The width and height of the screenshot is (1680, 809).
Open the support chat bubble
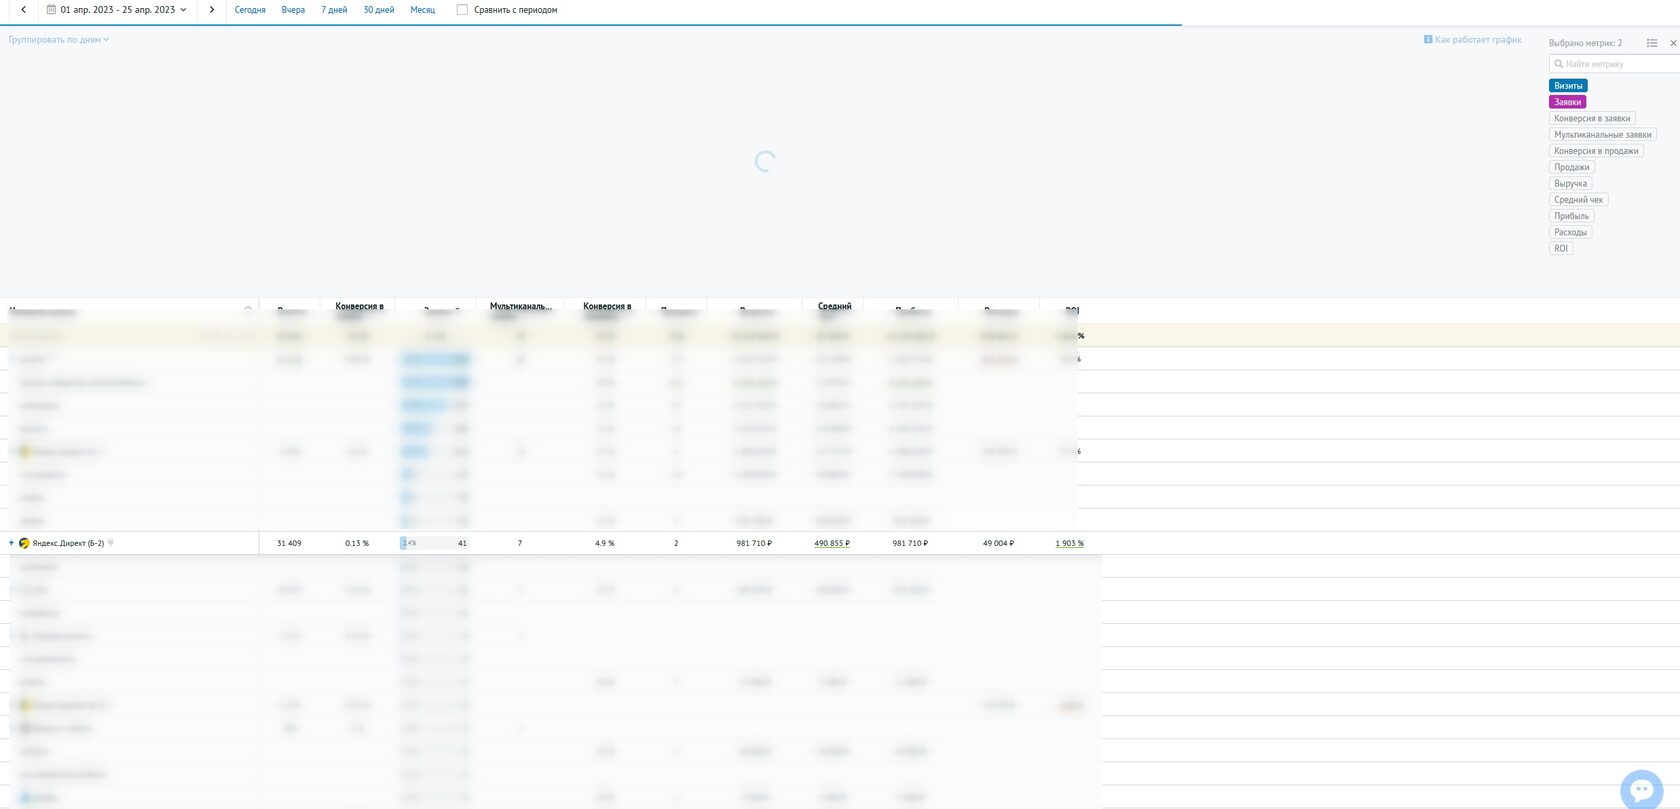click(1641, 790)
